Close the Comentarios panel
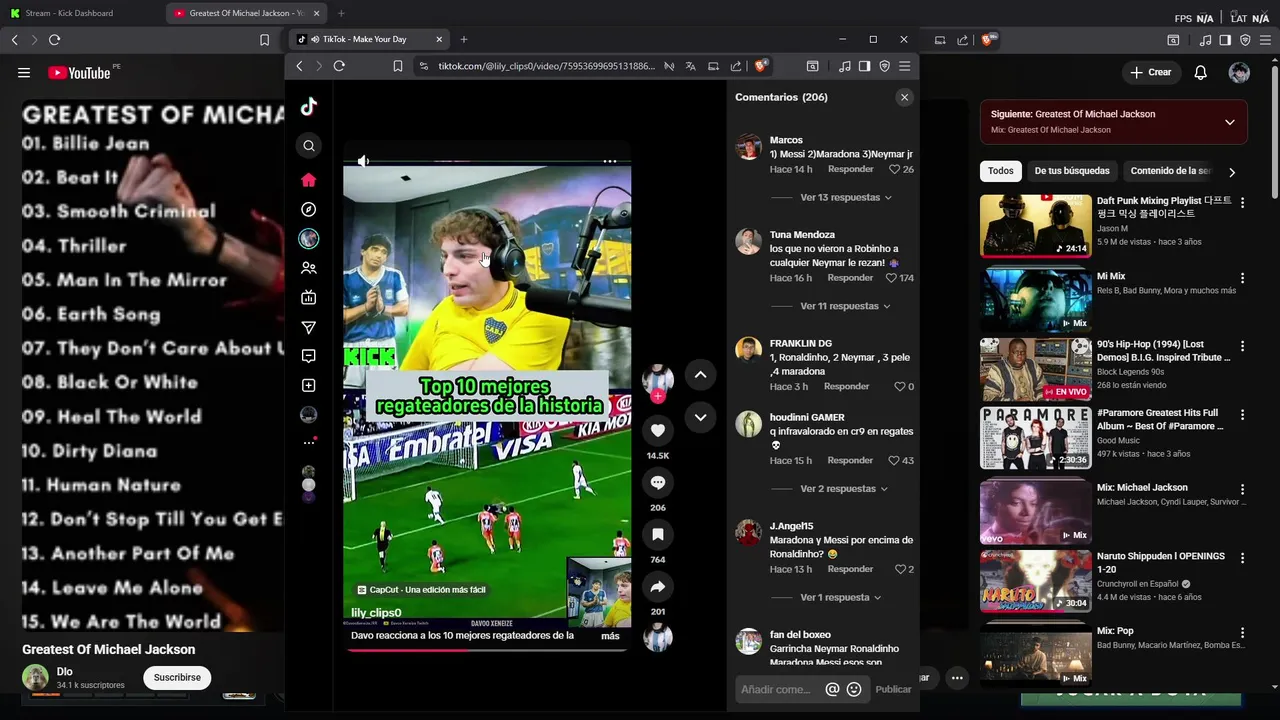Viewport: 1280px width, 720px height. click(x=904, y=97)
